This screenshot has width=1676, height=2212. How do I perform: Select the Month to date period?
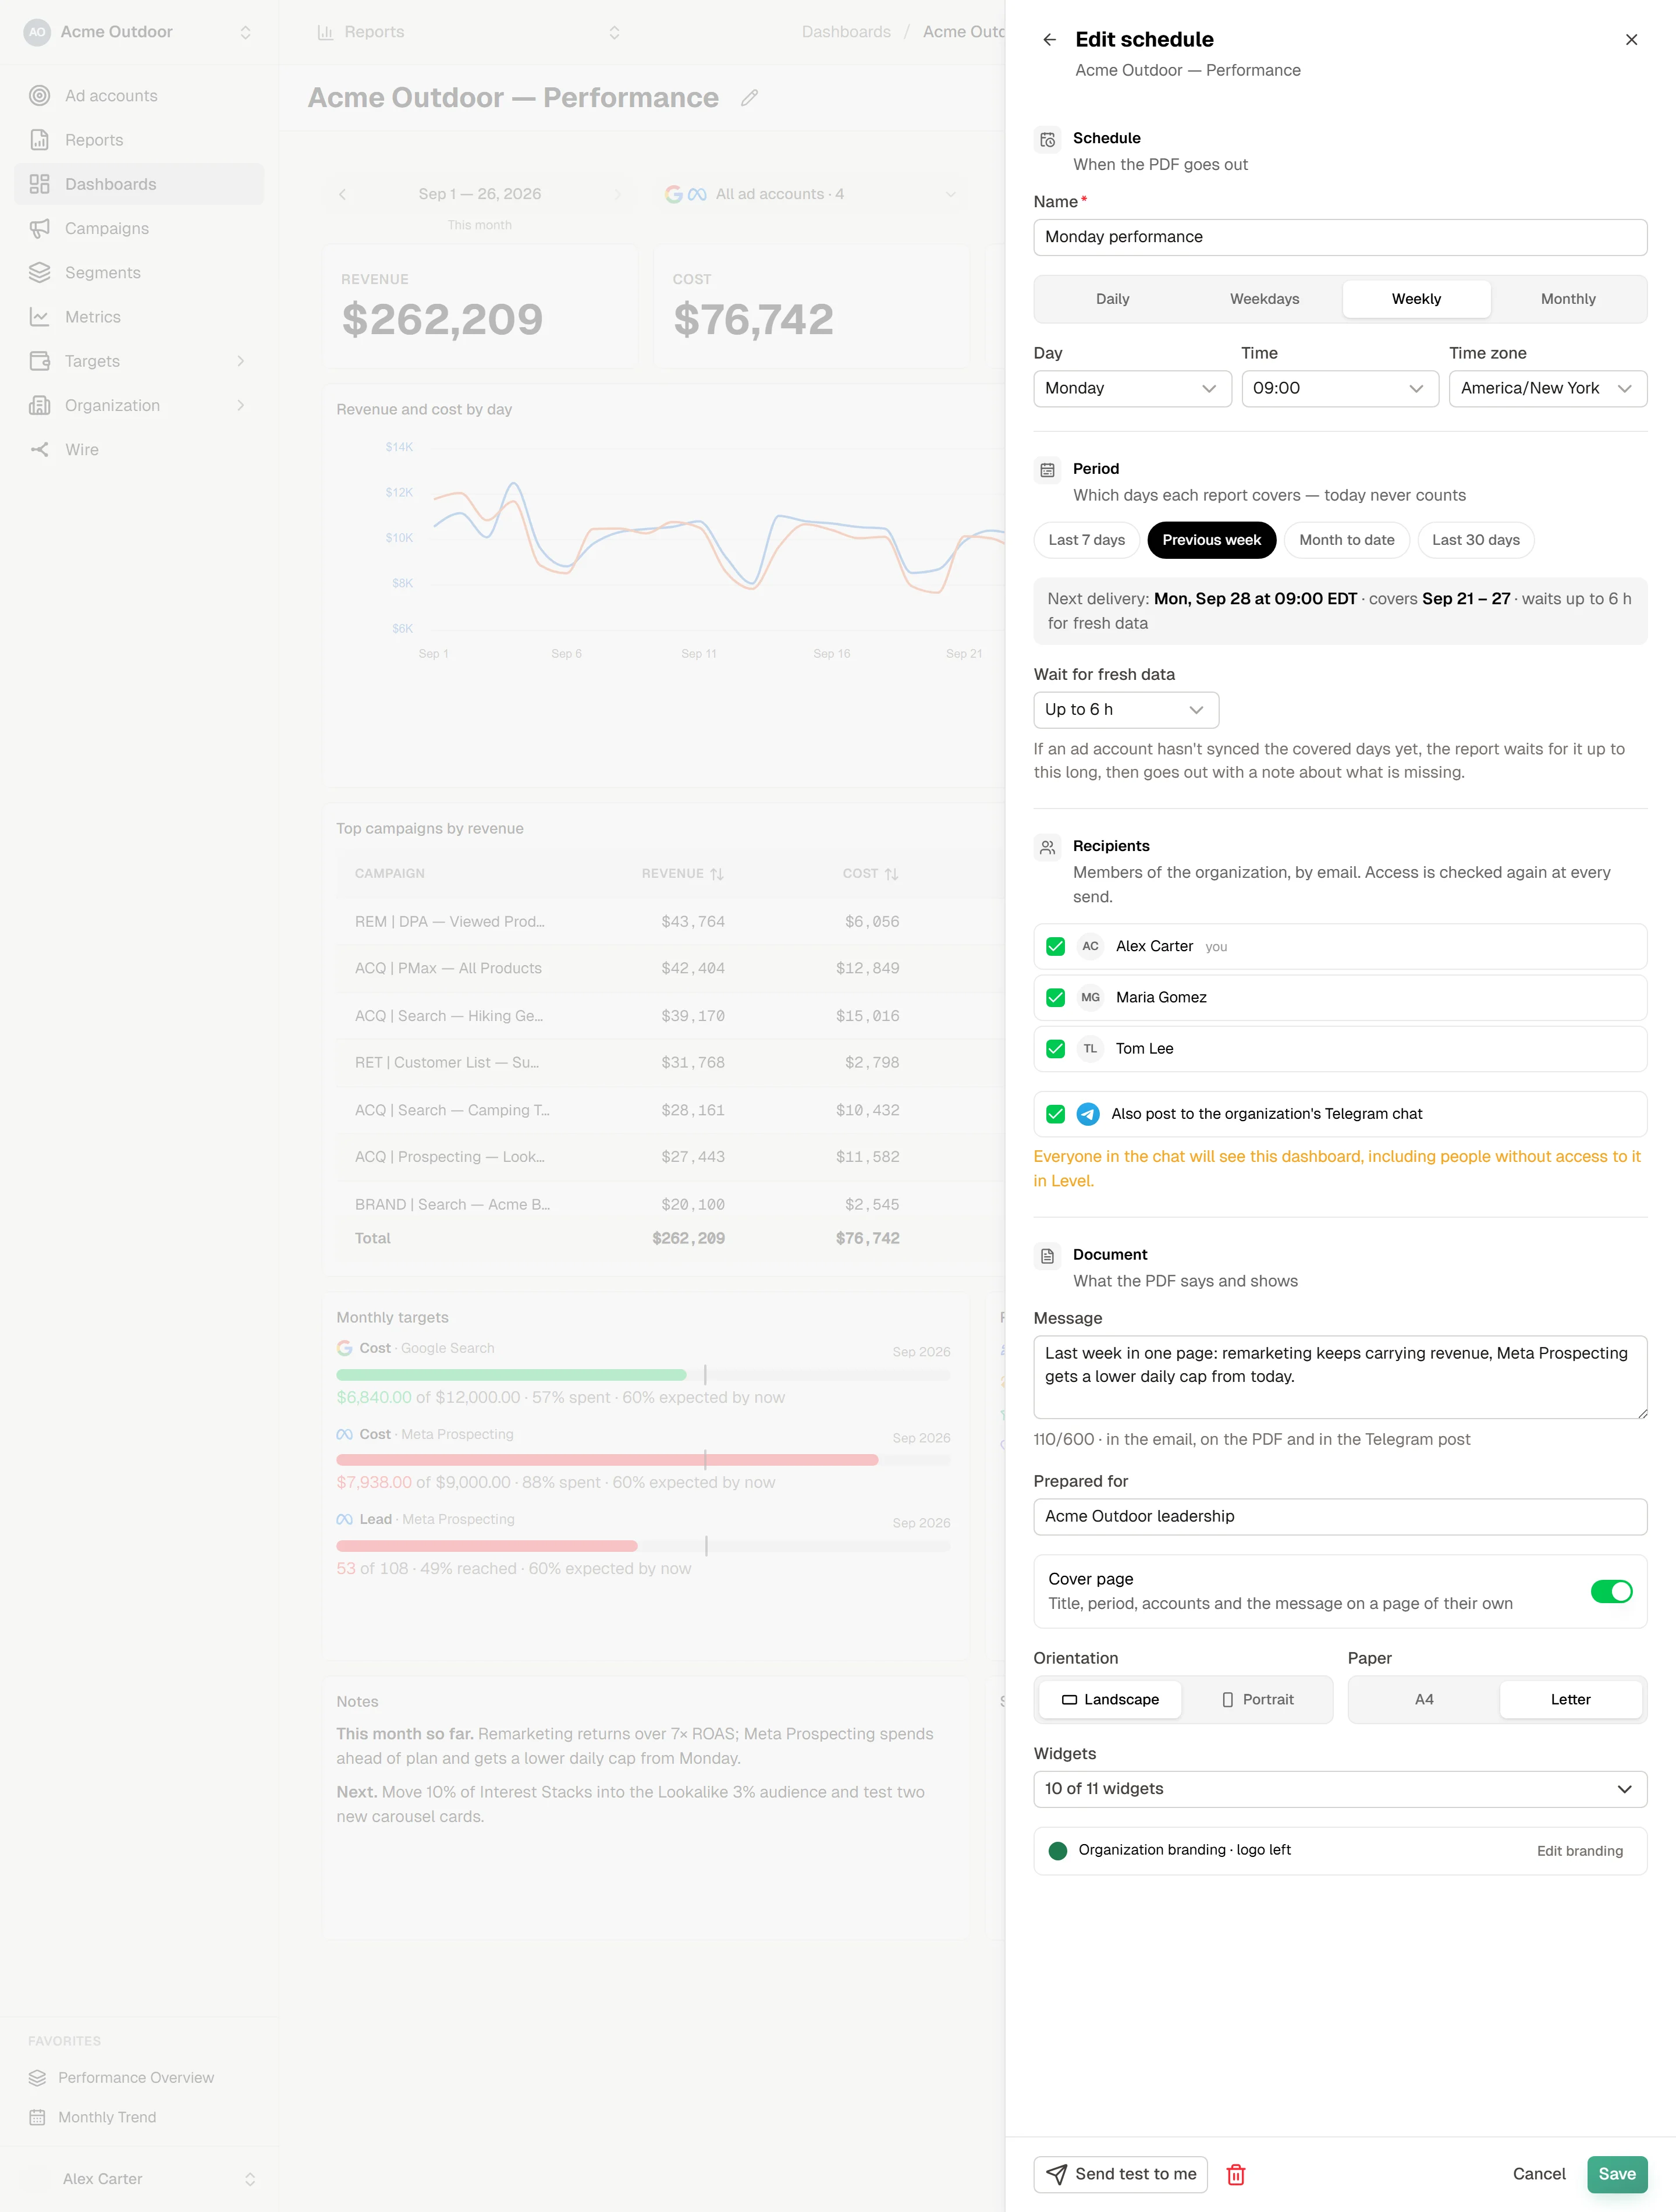[x=1347, y=540]
